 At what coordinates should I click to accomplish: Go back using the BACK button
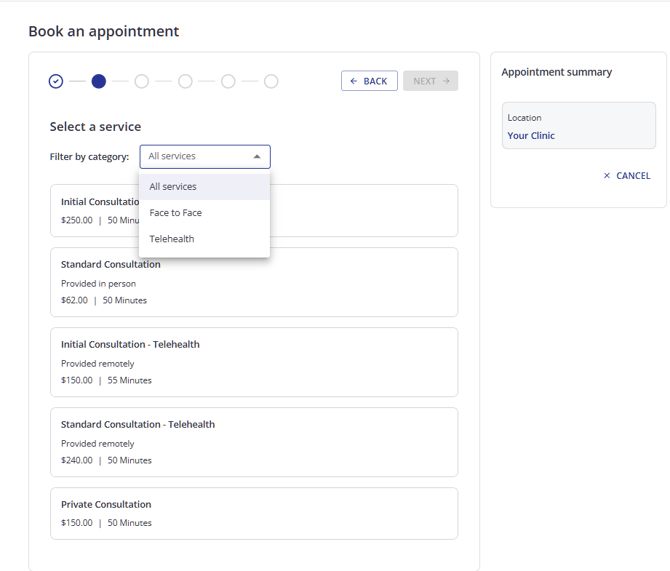coord(369,81)
